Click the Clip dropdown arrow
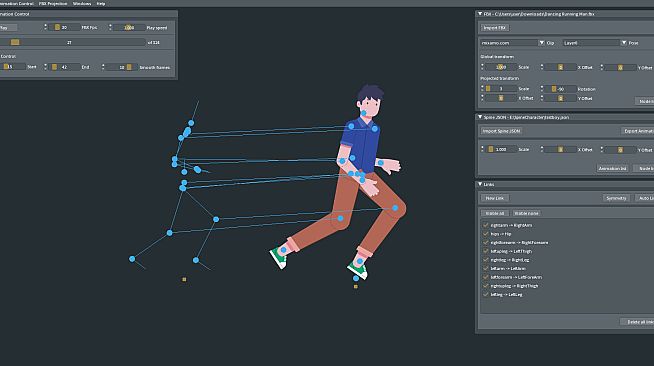 (541, 43)
